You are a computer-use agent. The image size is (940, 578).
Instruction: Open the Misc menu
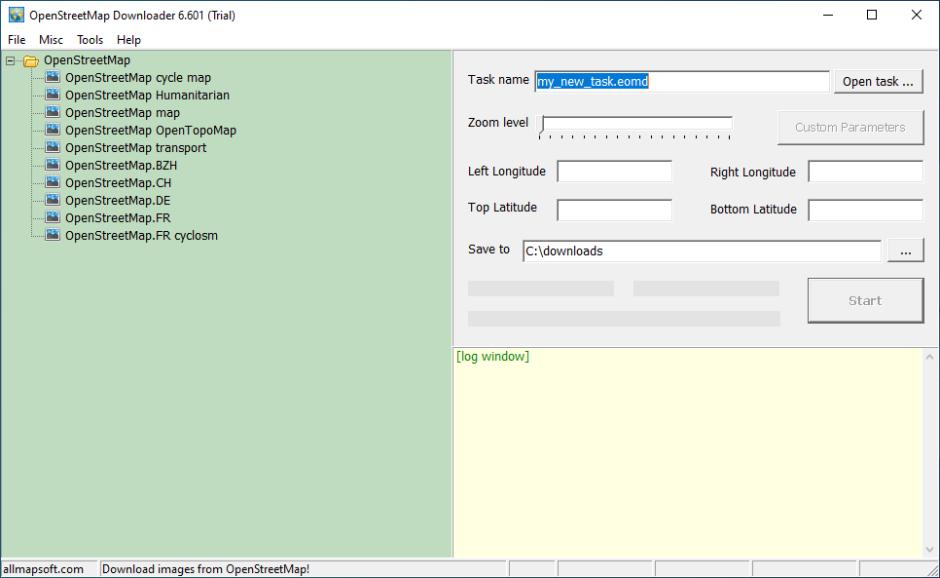[51, 40]
